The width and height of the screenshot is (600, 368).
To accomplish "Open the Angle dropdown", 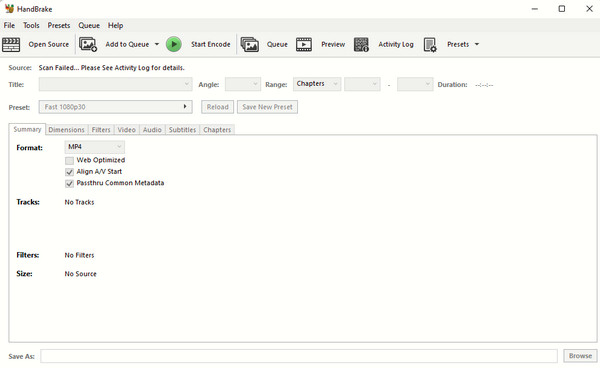I will 243,84.
